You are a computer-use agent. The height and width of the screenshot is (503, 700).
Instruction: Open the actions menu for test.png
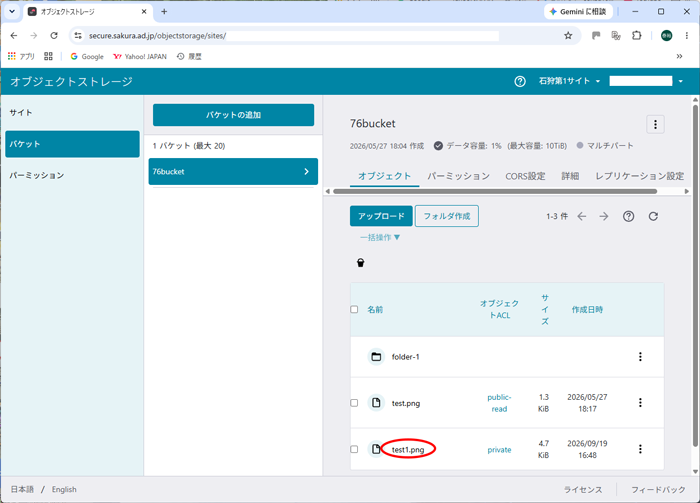(640, 403)
